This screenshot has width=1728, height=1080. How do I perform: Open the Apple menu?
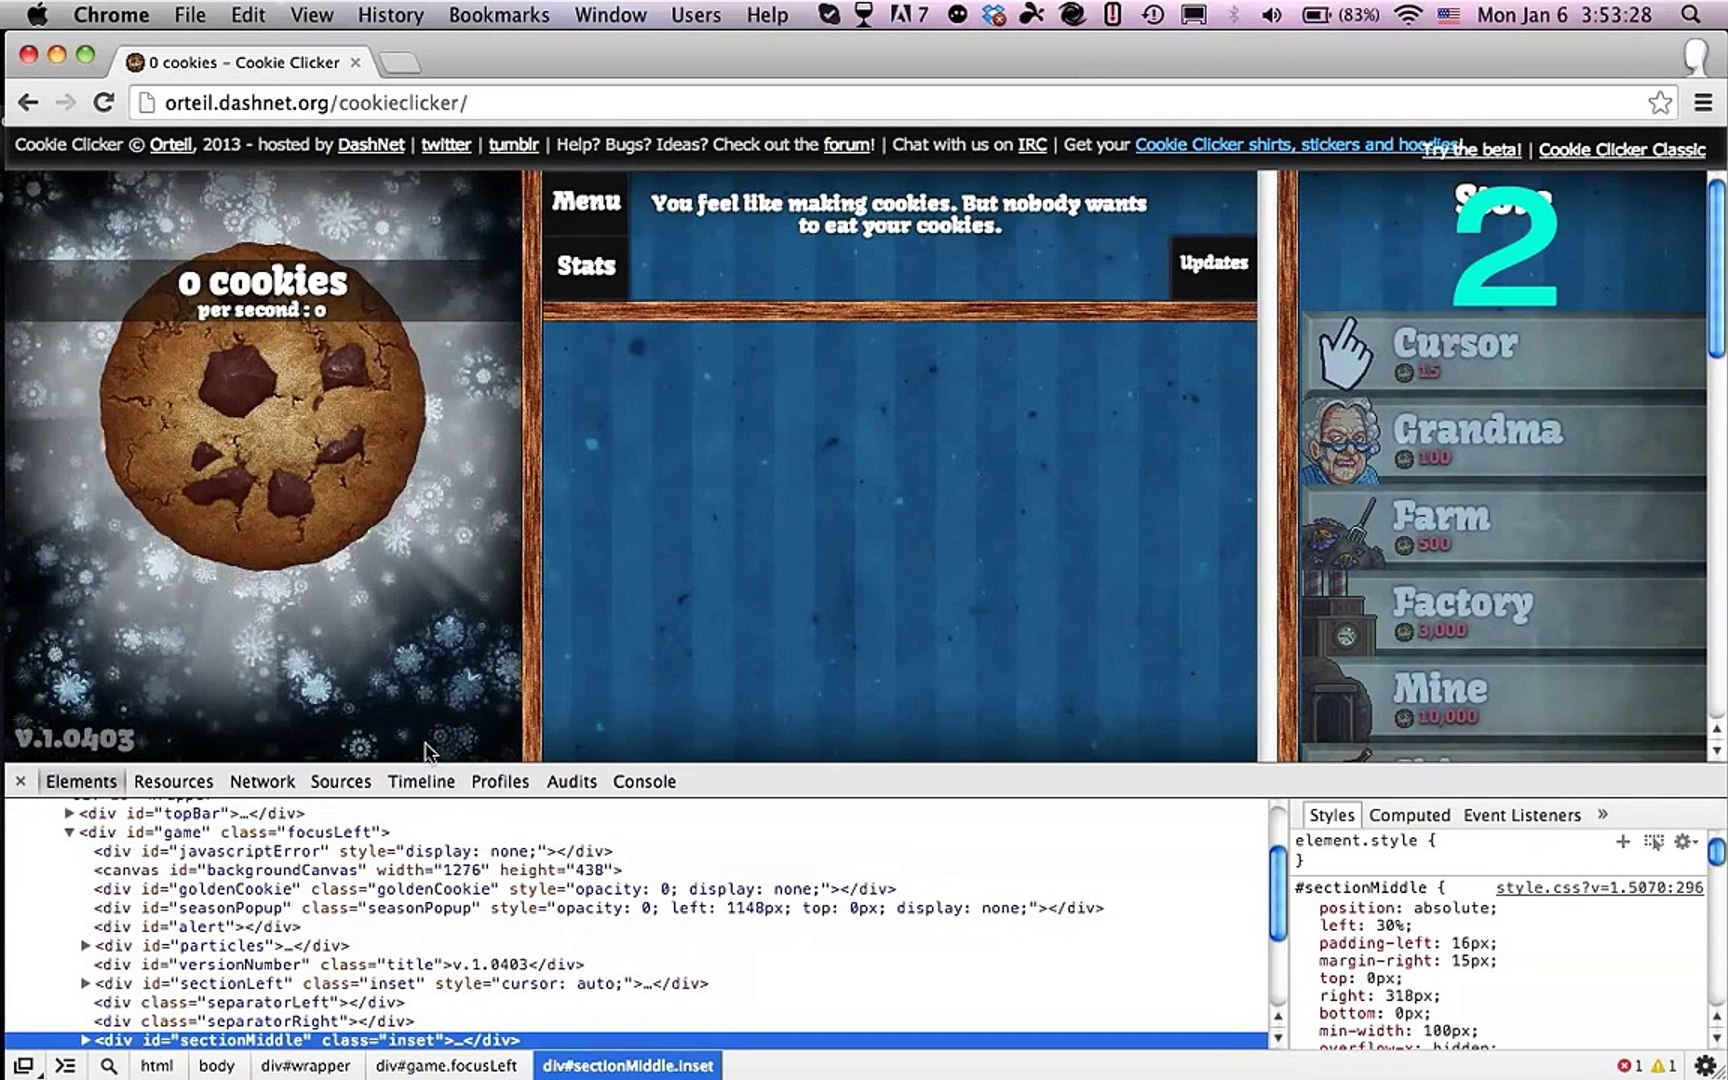[37, 14]
